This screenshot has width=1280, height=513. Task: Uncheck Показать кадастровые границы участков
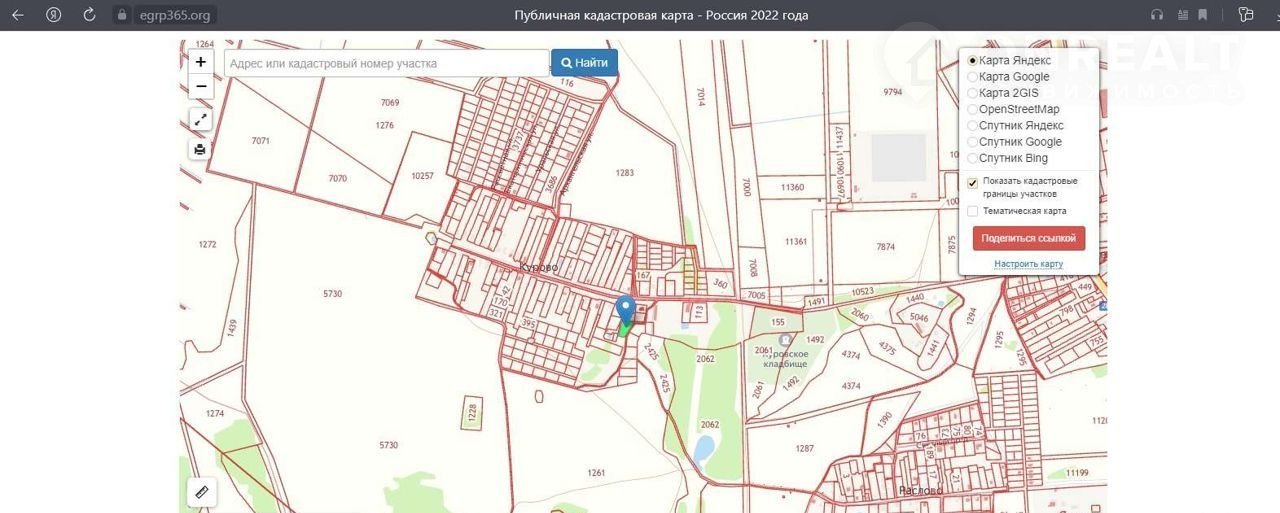coord(973,183)
